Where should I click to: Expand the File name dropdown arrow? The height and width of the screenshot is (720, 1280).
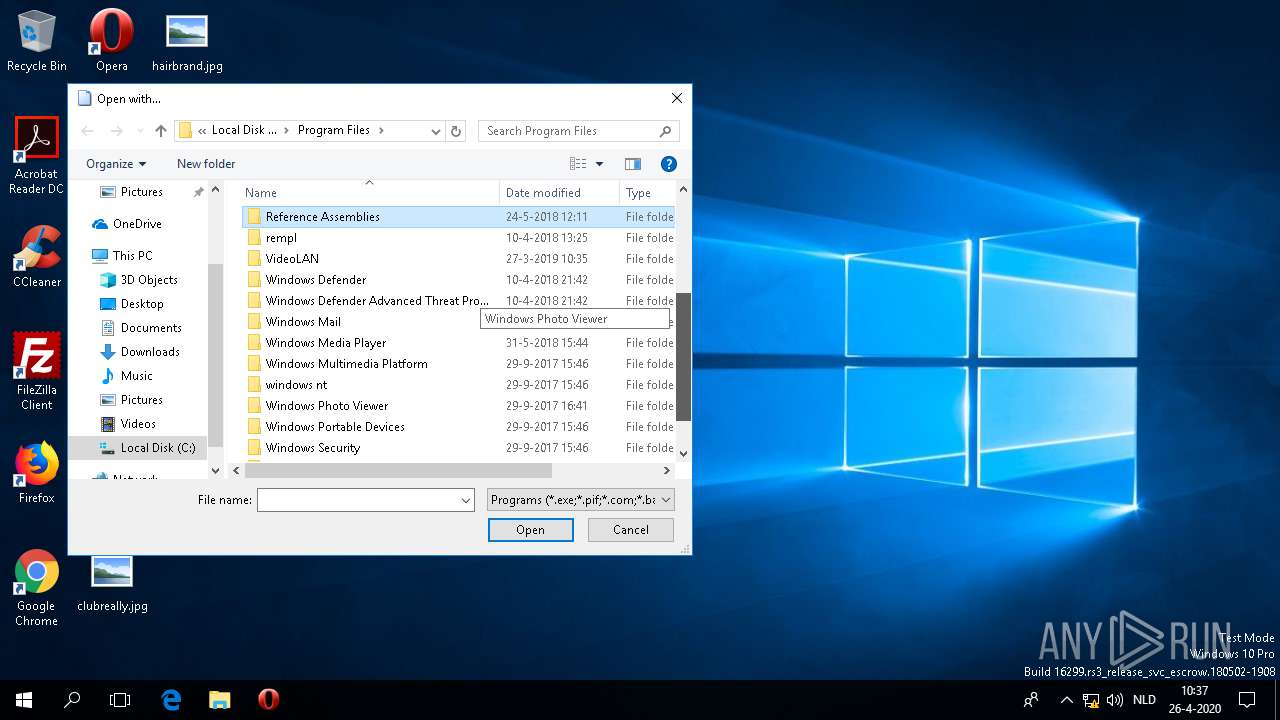pos(466,500)
